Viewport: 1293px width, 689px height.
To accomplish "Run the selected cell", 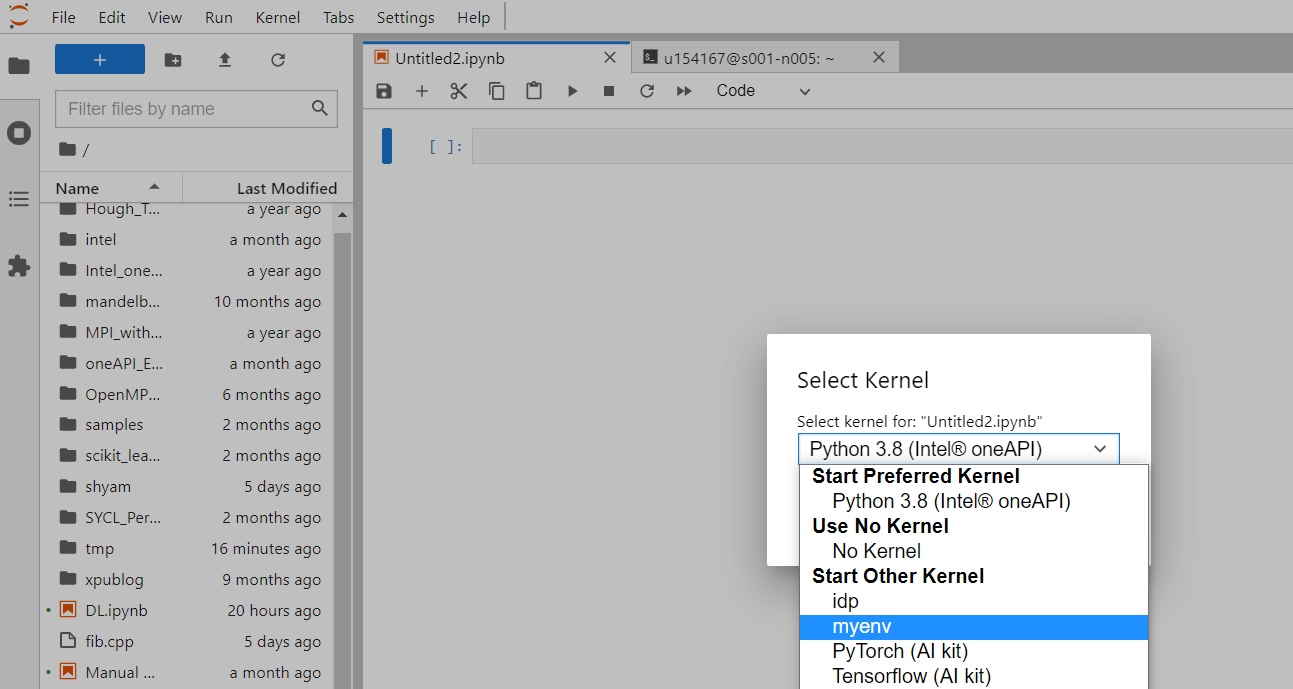I will (572, 91).
